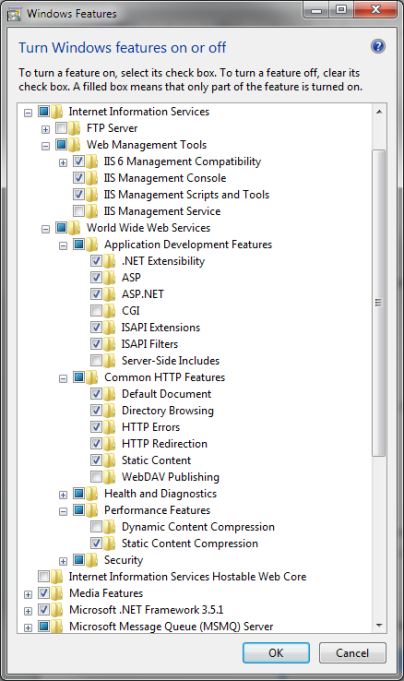Click the Media Features folder icon

coord(57,593)
